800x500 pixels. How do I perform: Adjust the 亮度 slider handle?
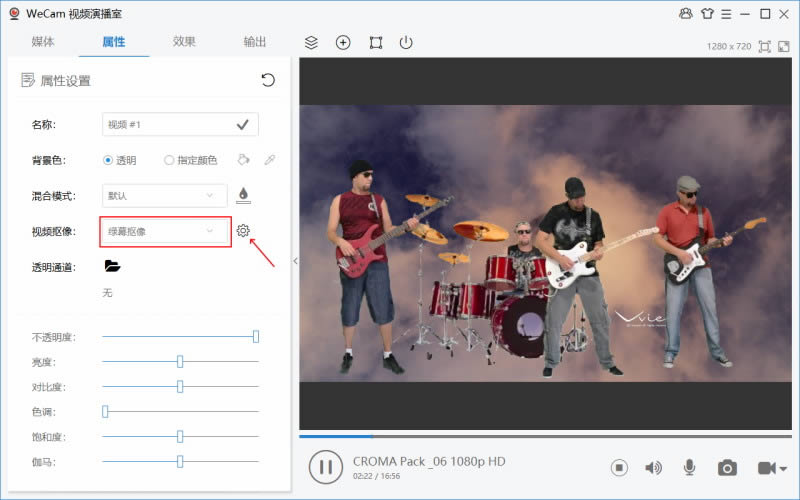tap(180, 362)
